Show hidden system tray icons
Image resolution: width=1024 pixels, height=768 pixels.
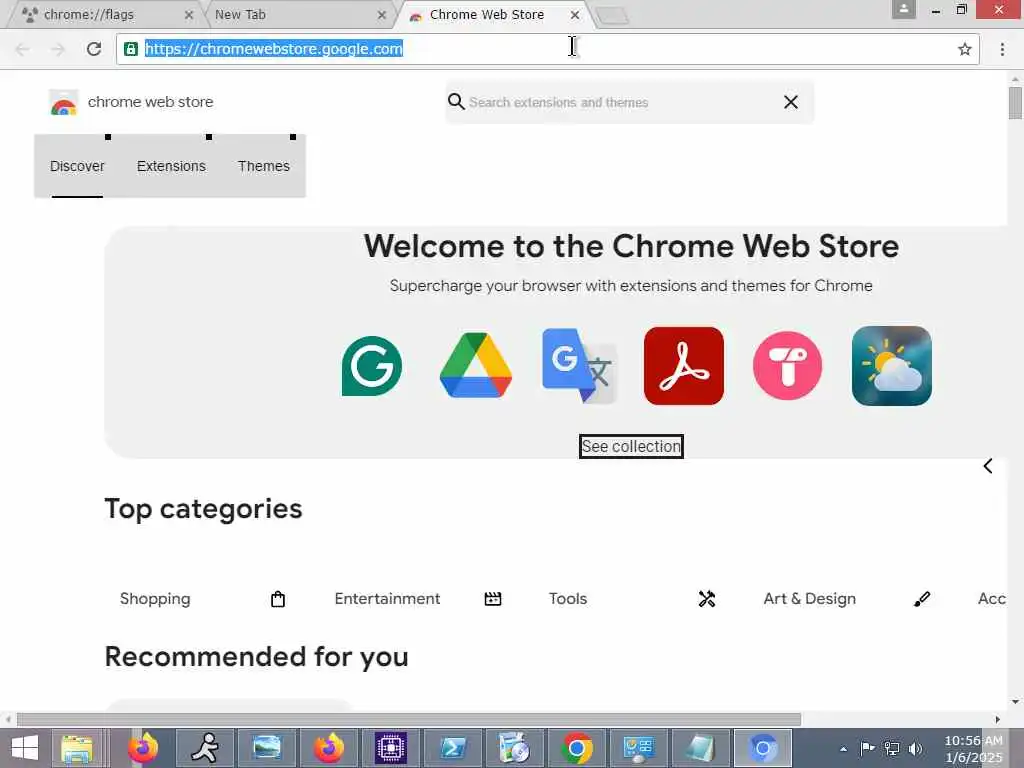(843, 749)
